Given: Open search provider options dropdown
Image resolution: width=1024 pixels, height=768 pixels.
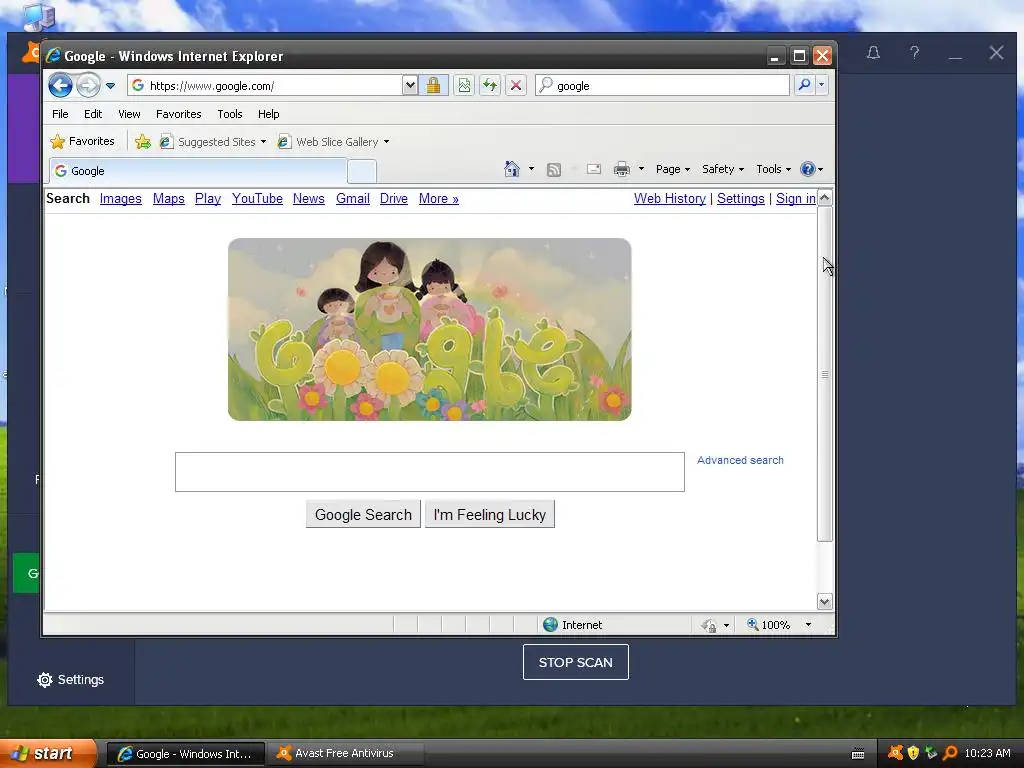Looking at the screenshot, I should (x=822, y=86).
